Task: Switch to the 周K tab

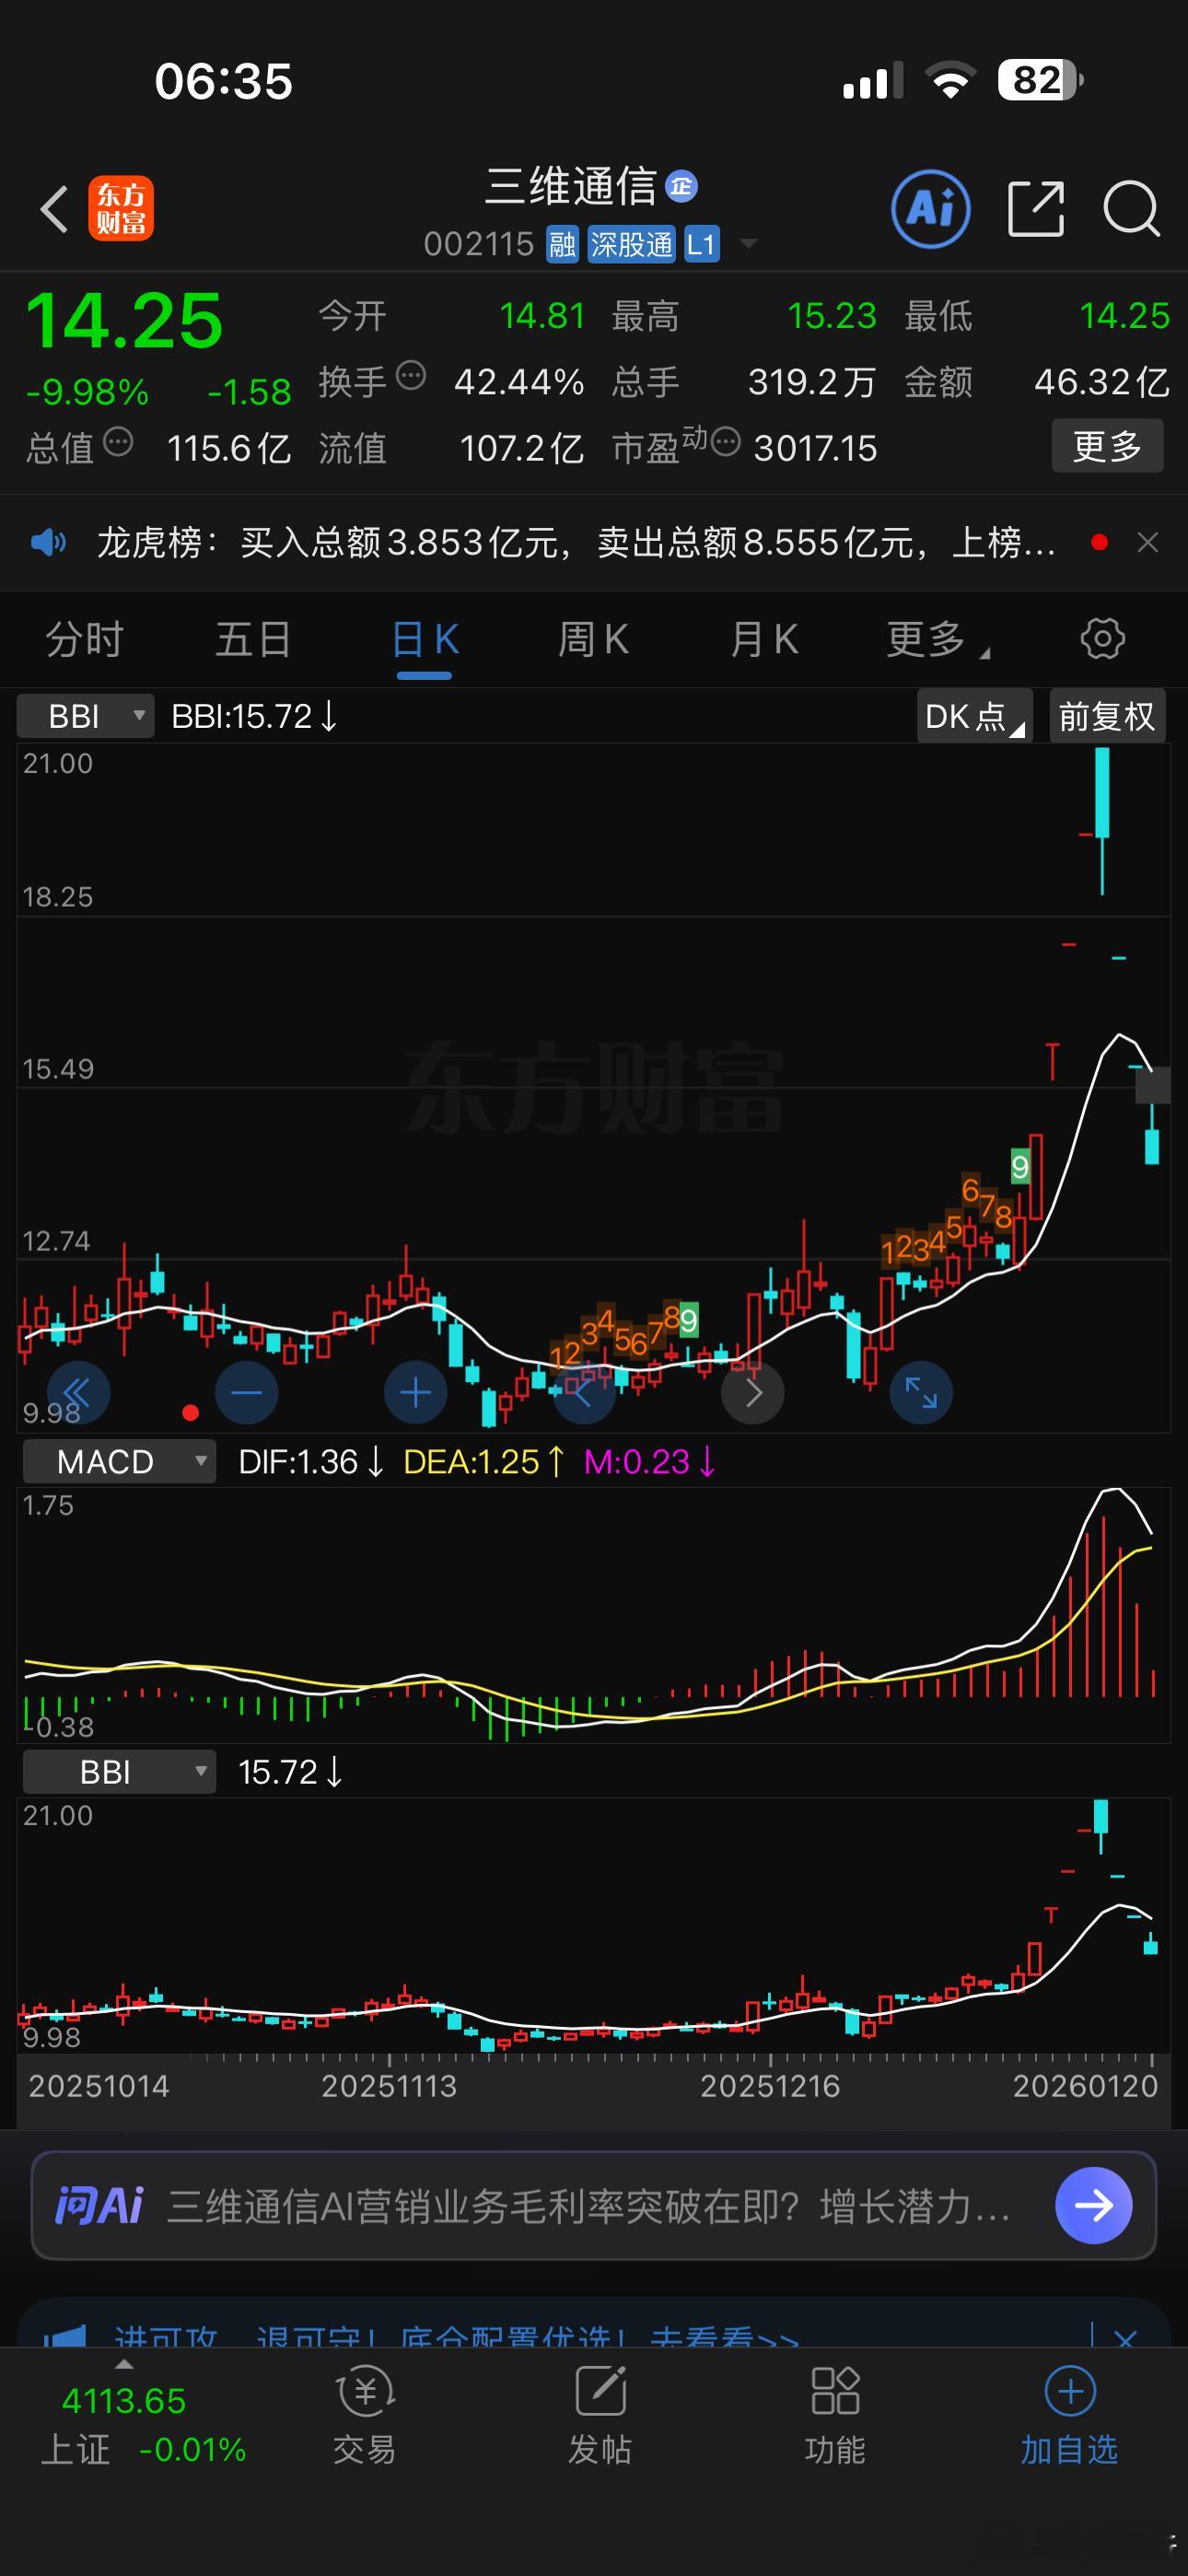Action: point(593,640)
